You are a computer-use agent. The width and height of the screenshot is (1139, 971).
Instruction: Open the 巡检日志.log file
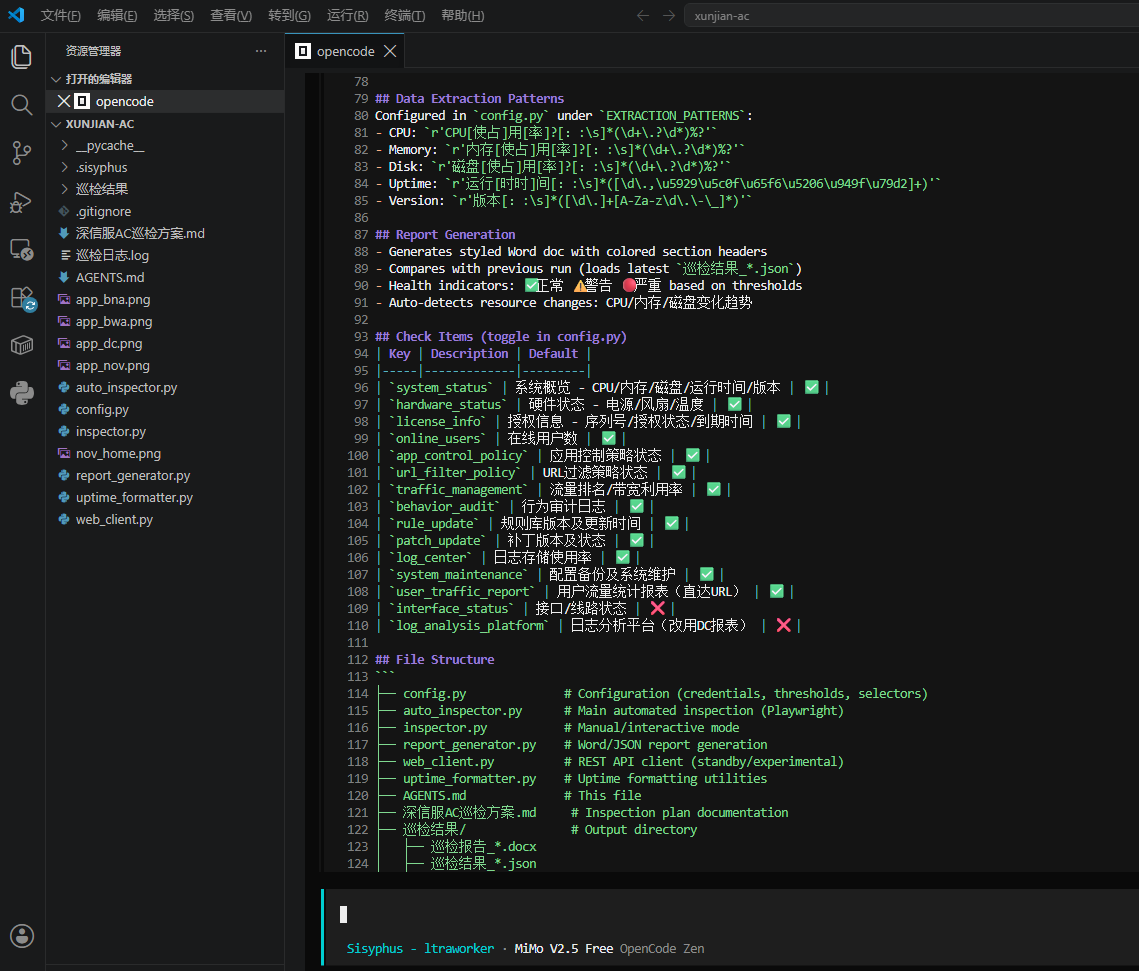(x=112, y=256)
